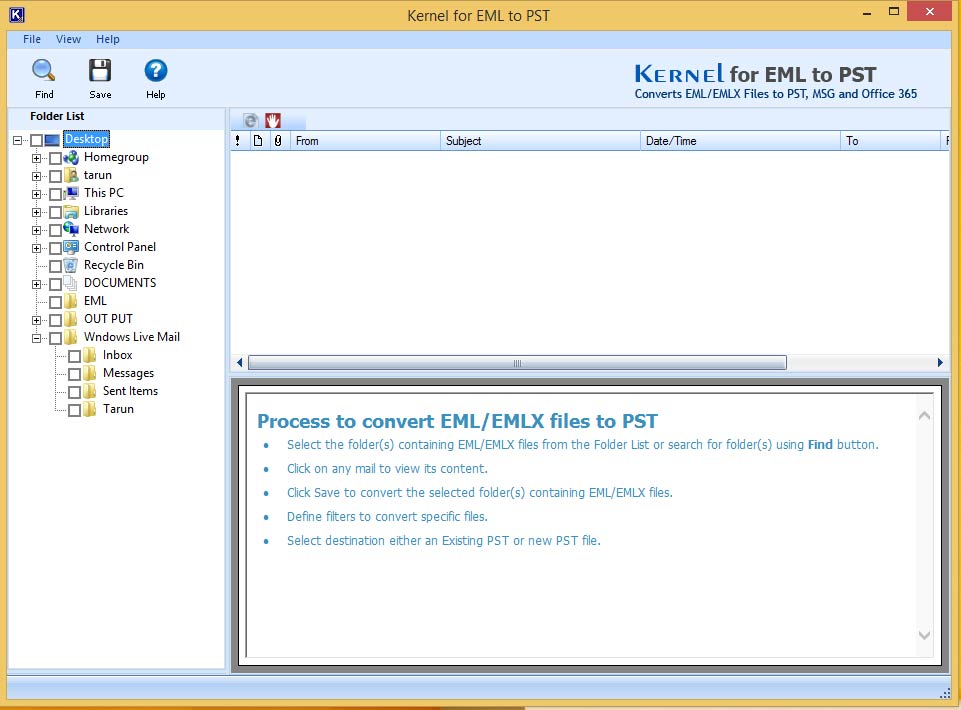Click the tarun user folder icon
The width and height of the screenshot is (961, 710).
(71, 175)
